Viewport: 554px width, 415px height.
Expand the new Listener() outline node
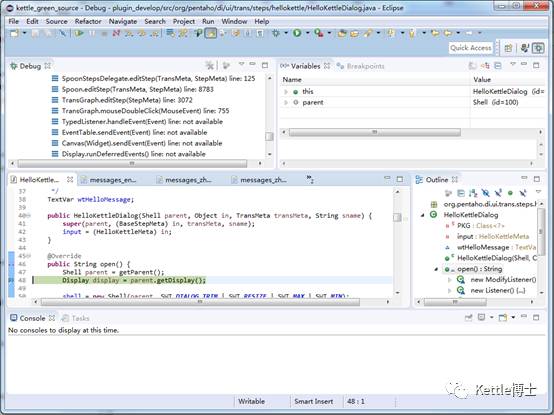[x=449, y=291]
